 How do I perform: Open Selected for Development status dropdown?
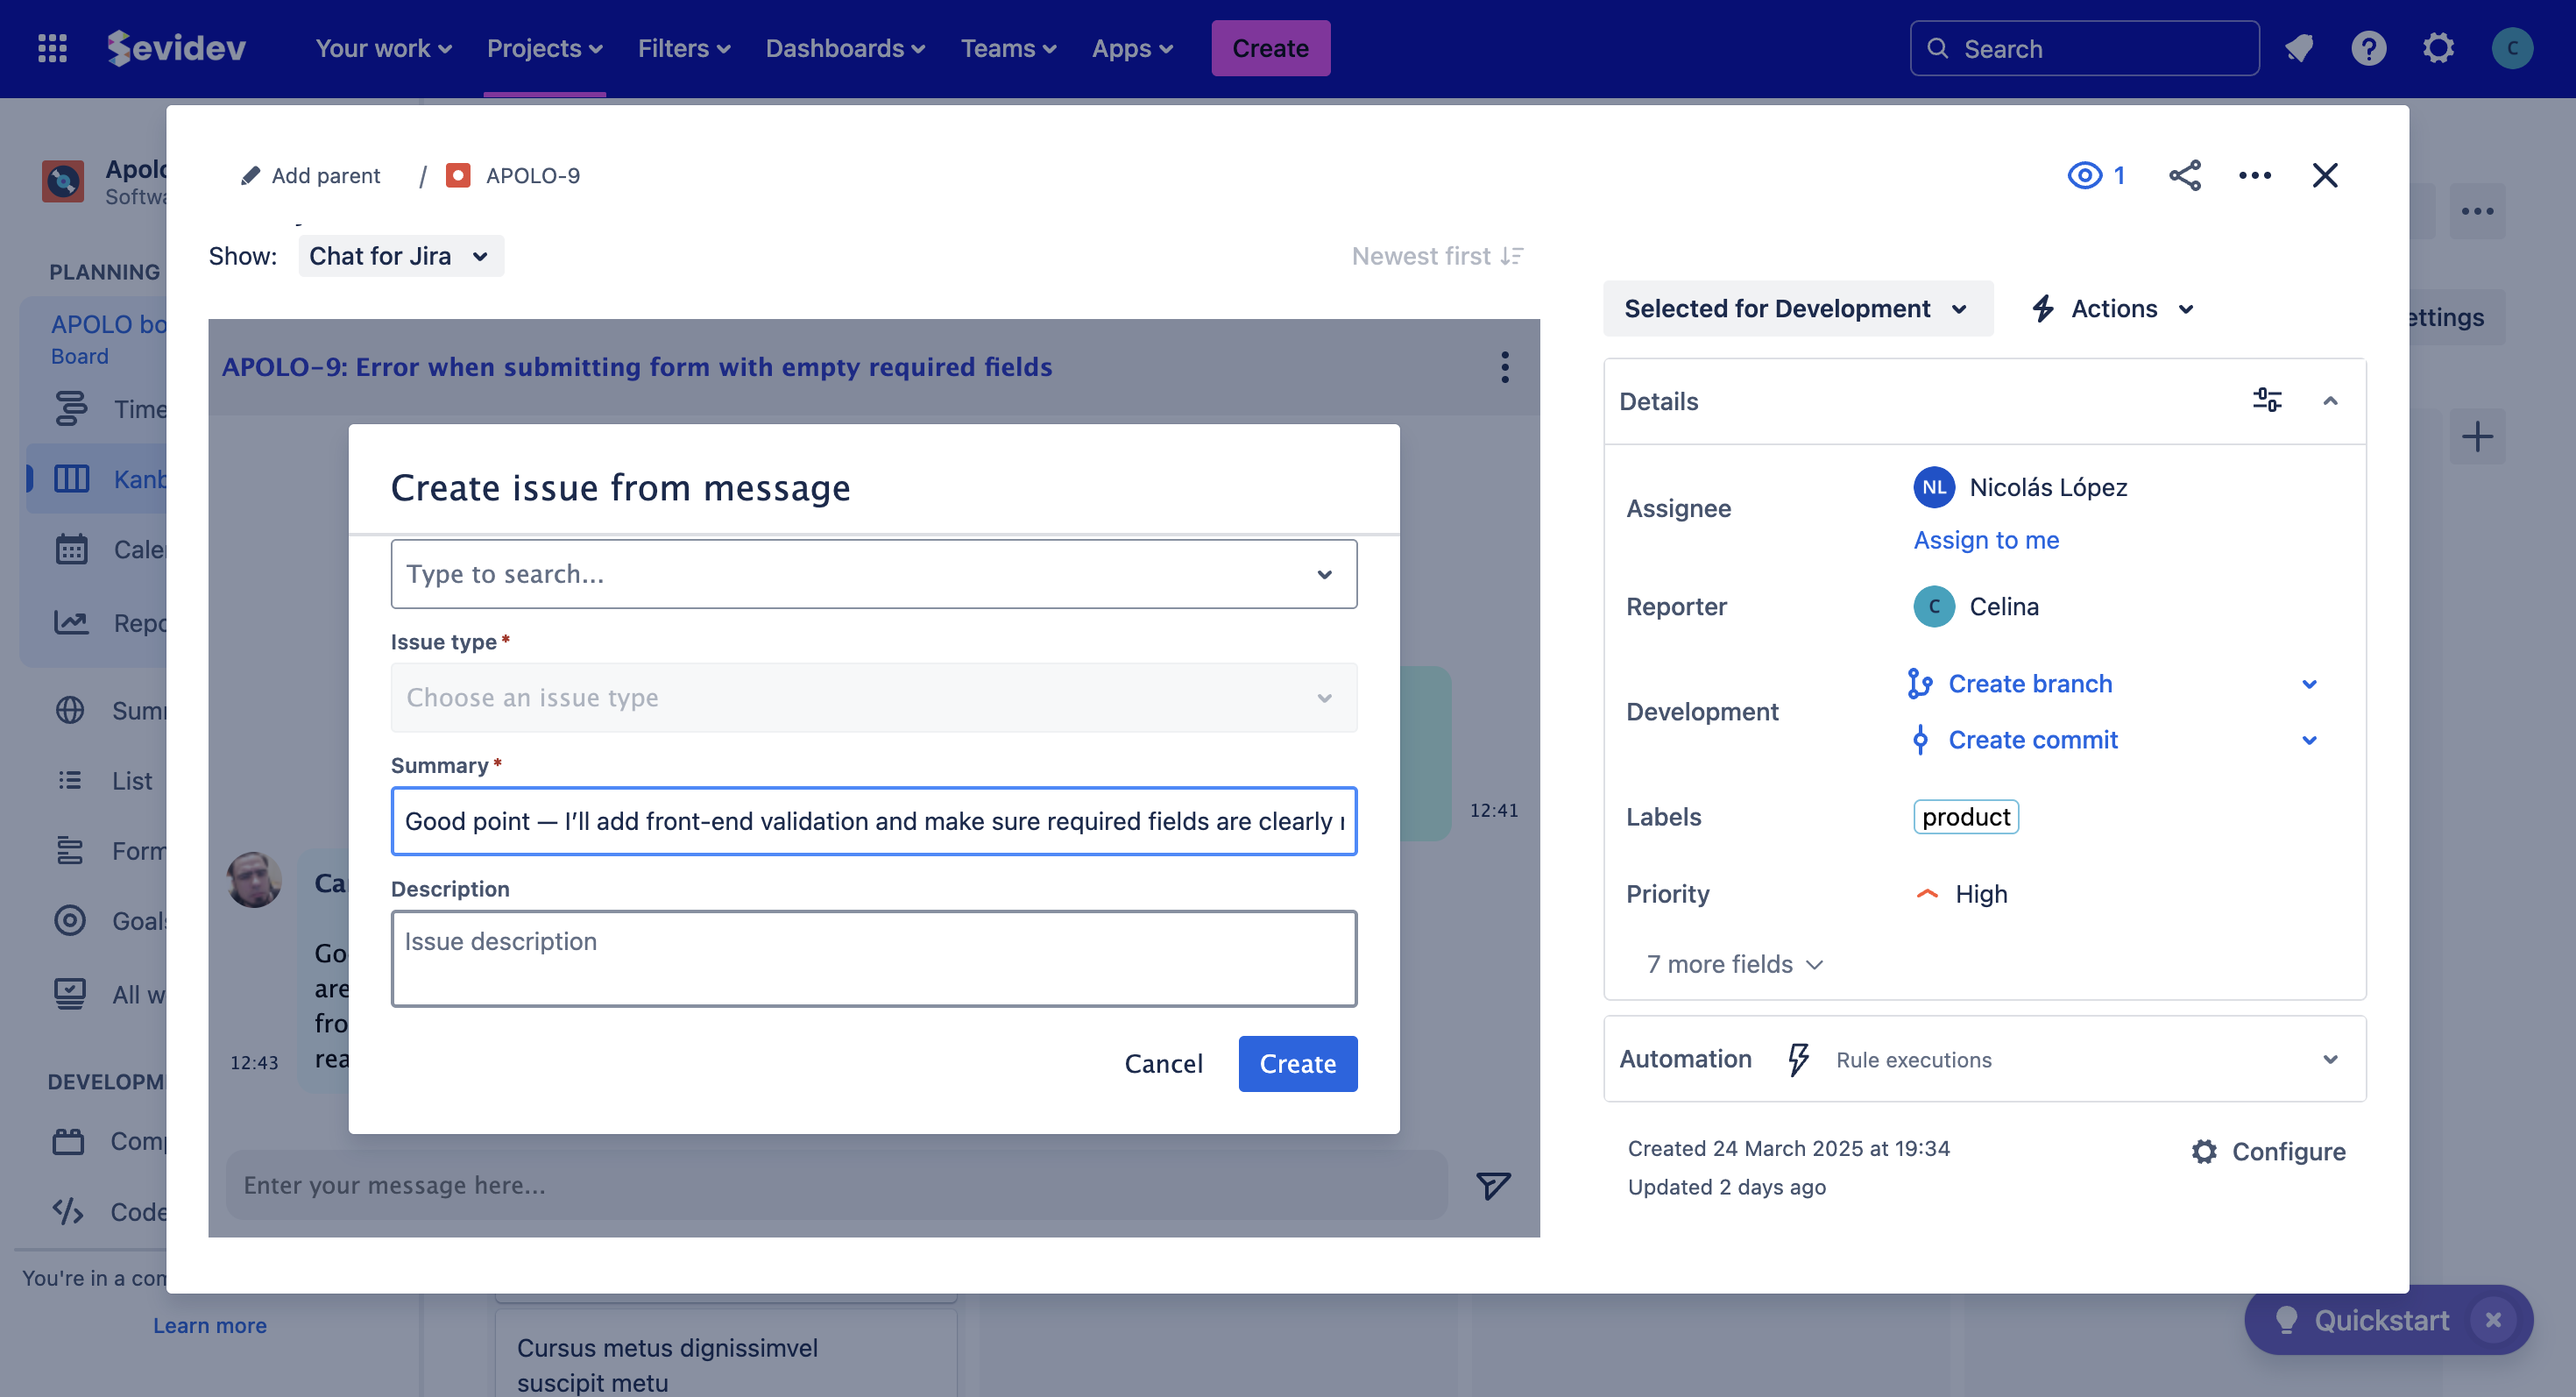(x=1797, y=308)
